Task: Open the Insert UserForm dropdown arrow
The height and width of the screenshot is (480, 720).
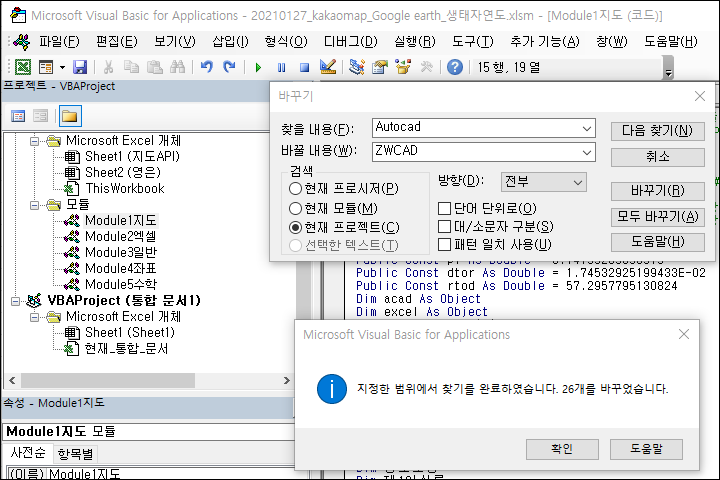Action: (x=62, y=68)
